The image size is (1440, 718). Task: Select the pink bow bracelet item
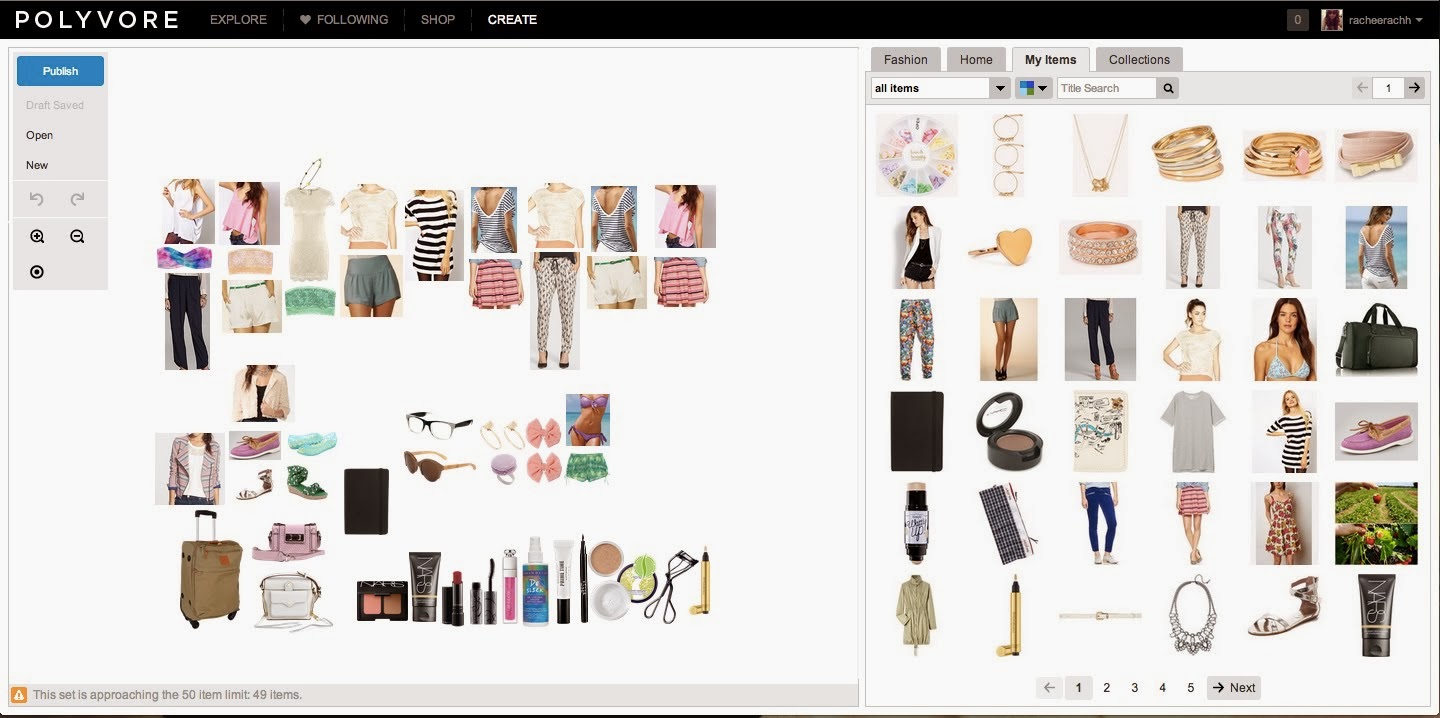[x=1376, y=155]
